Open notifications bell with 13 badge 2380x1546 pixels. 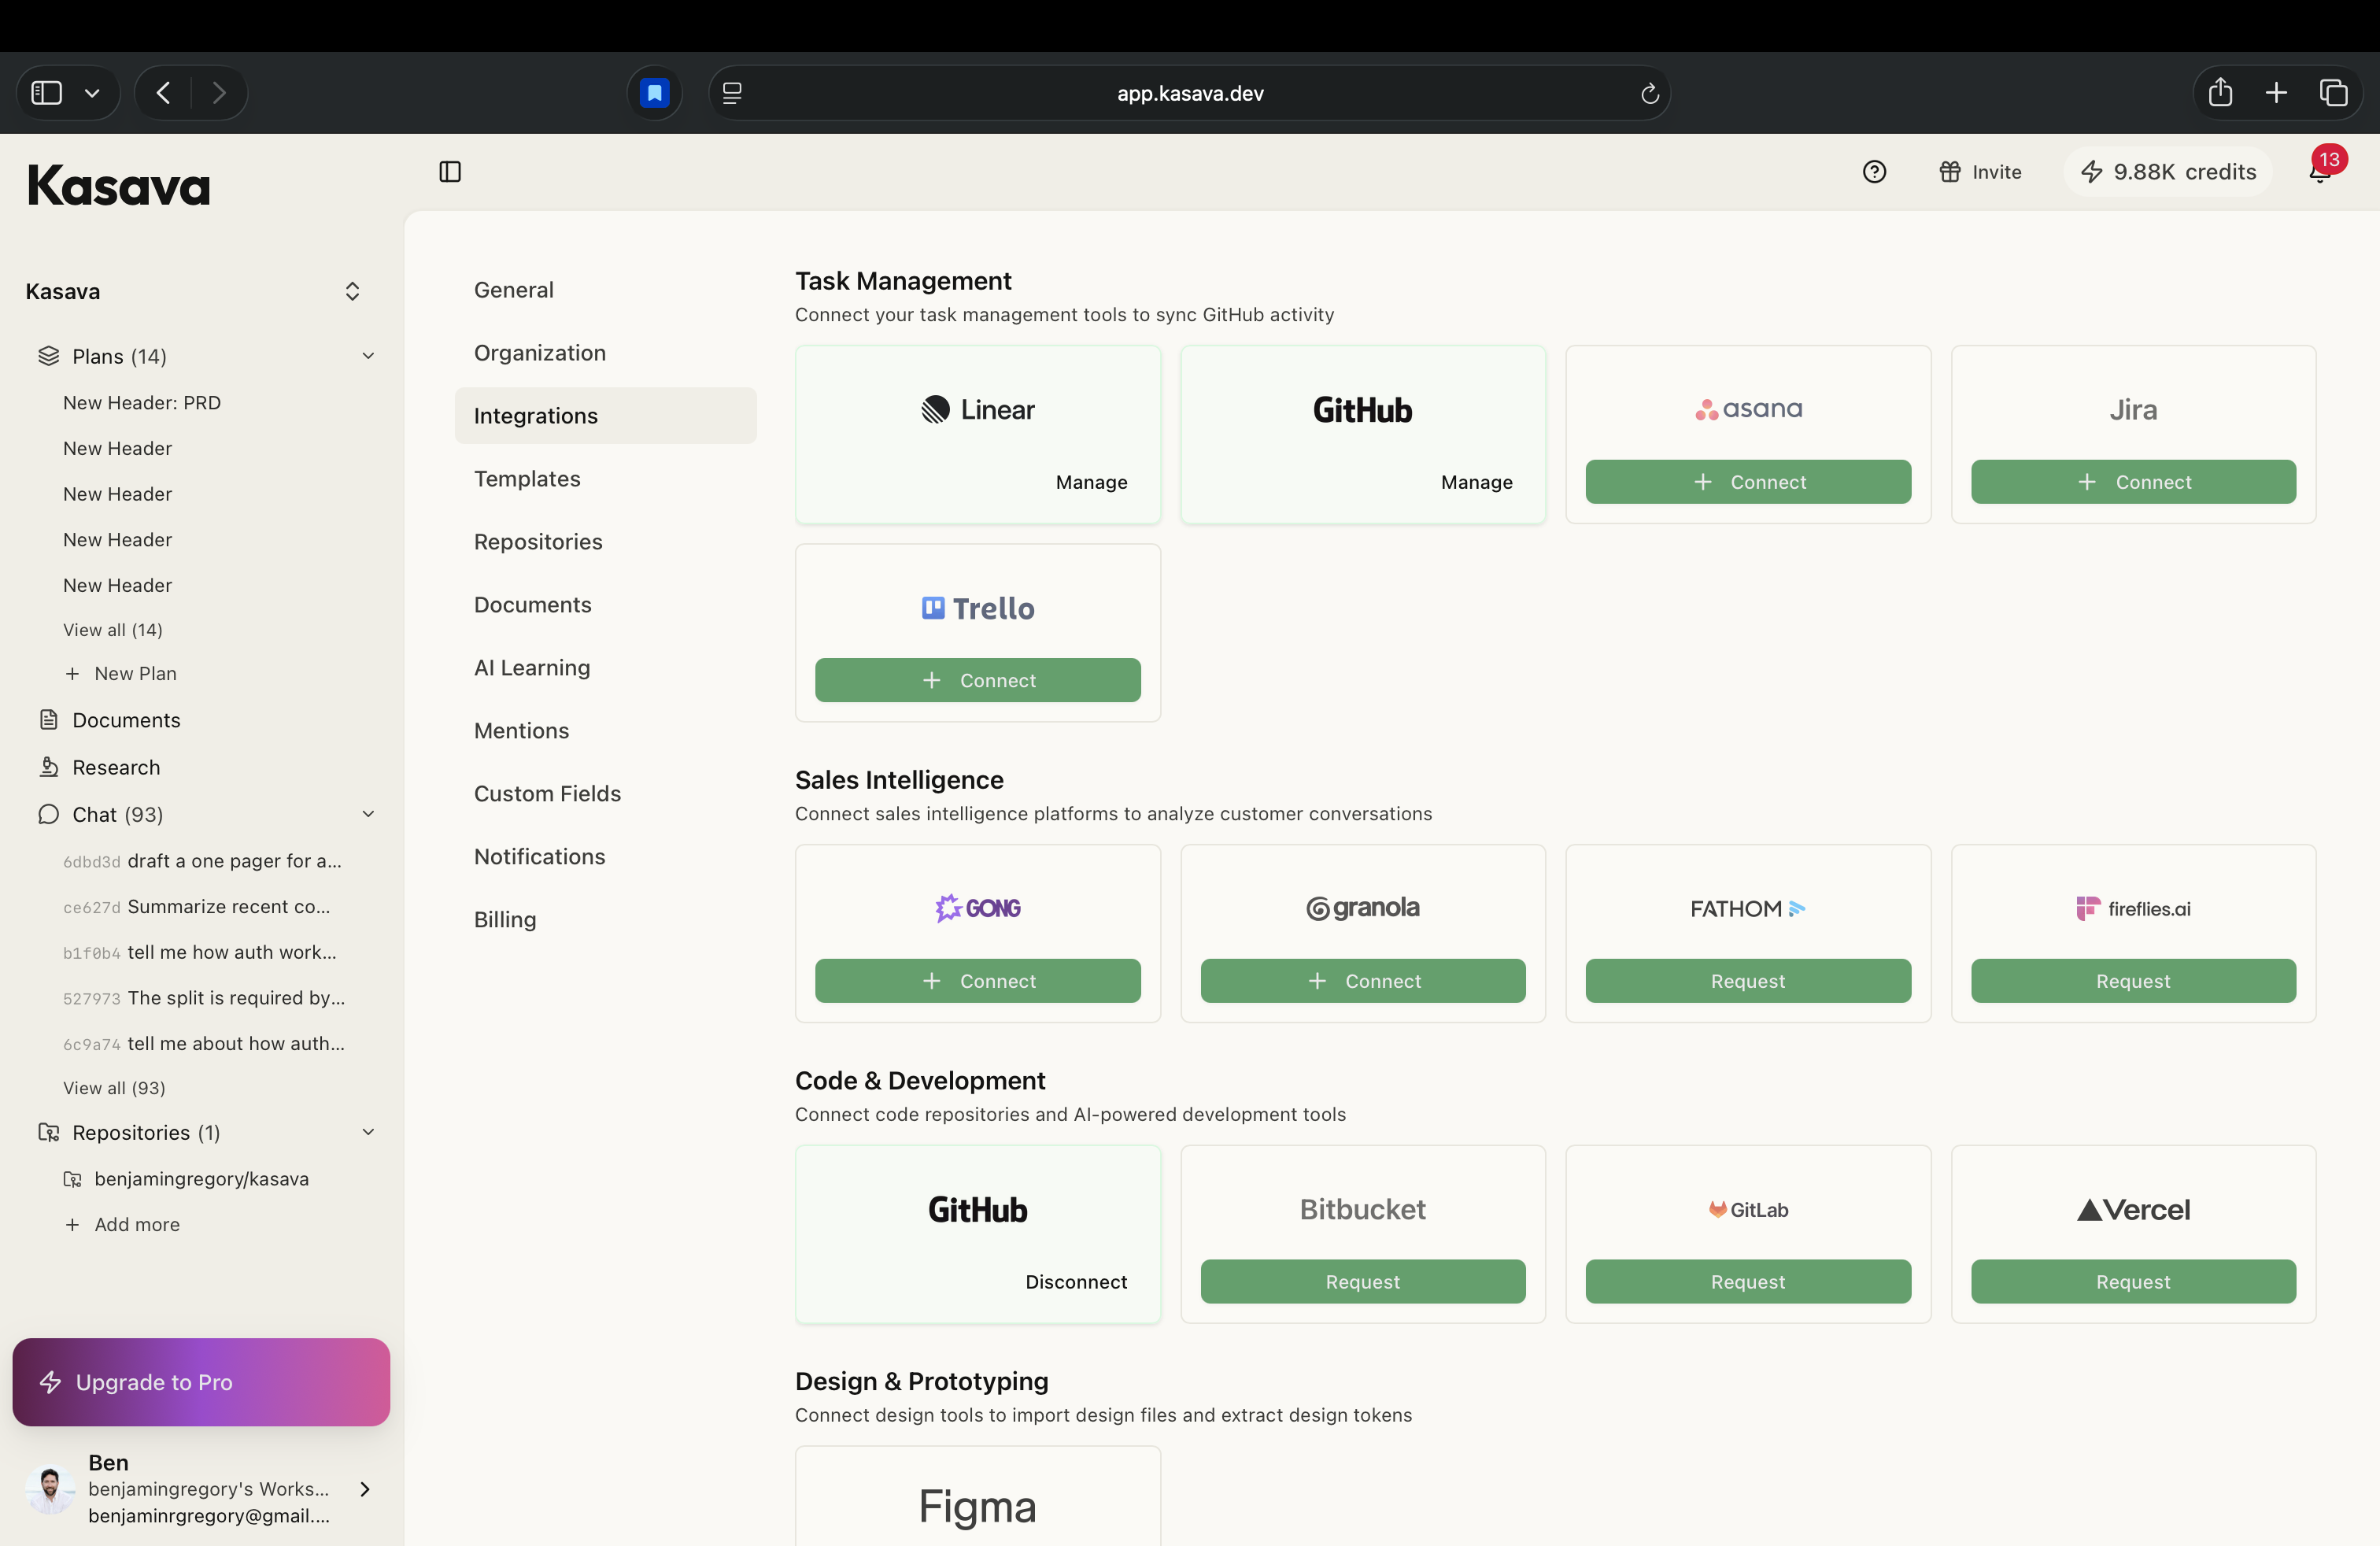point(2320,172)
